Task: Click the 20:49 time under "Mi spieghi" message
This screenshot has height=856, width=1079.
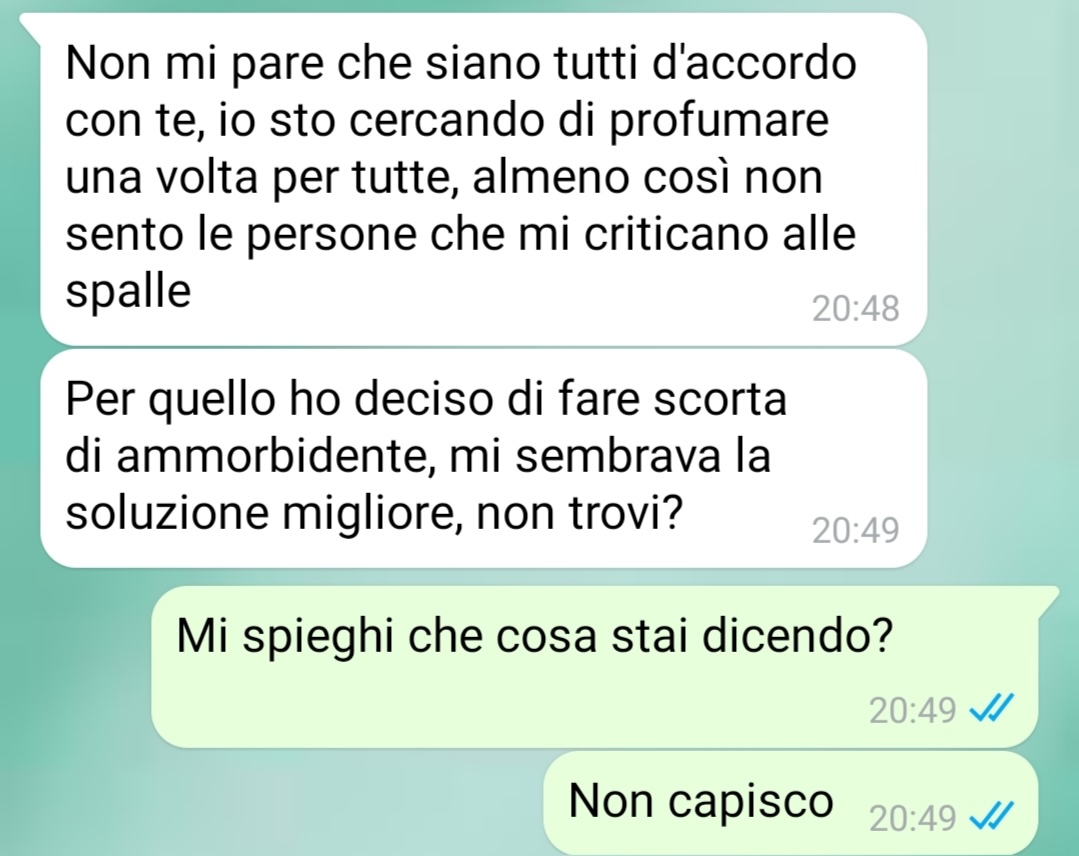Action: coord(912,709)
